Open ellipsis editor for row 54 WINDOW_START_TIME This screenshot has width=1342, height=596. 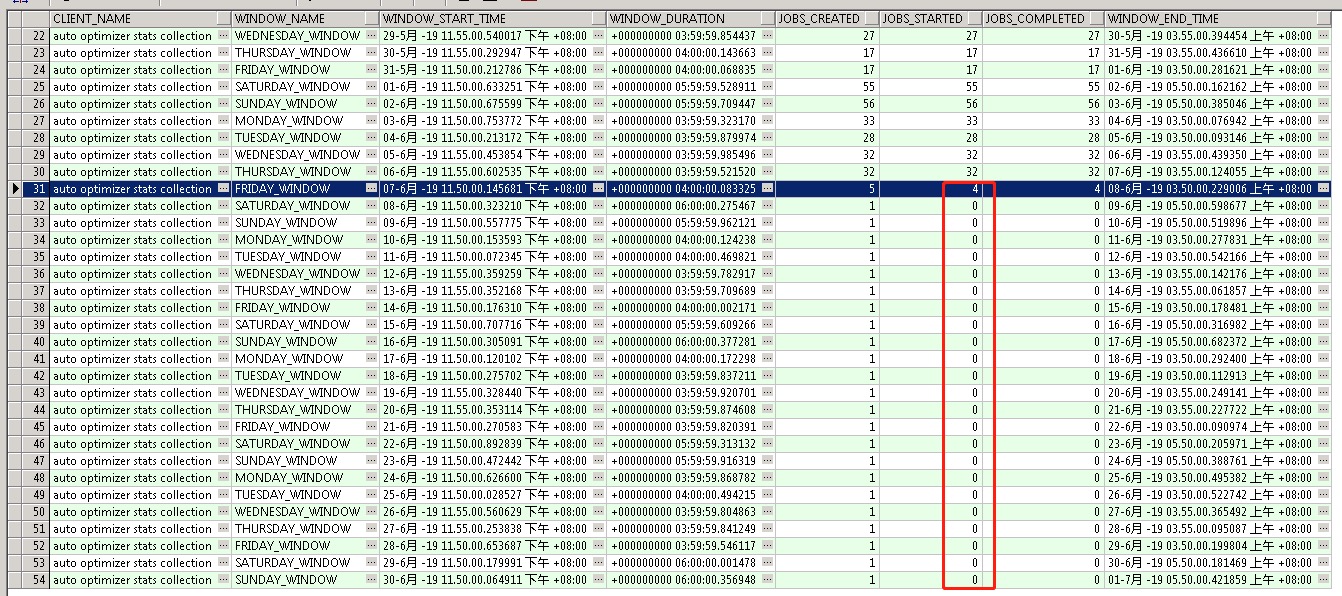[x=598, y=580]
